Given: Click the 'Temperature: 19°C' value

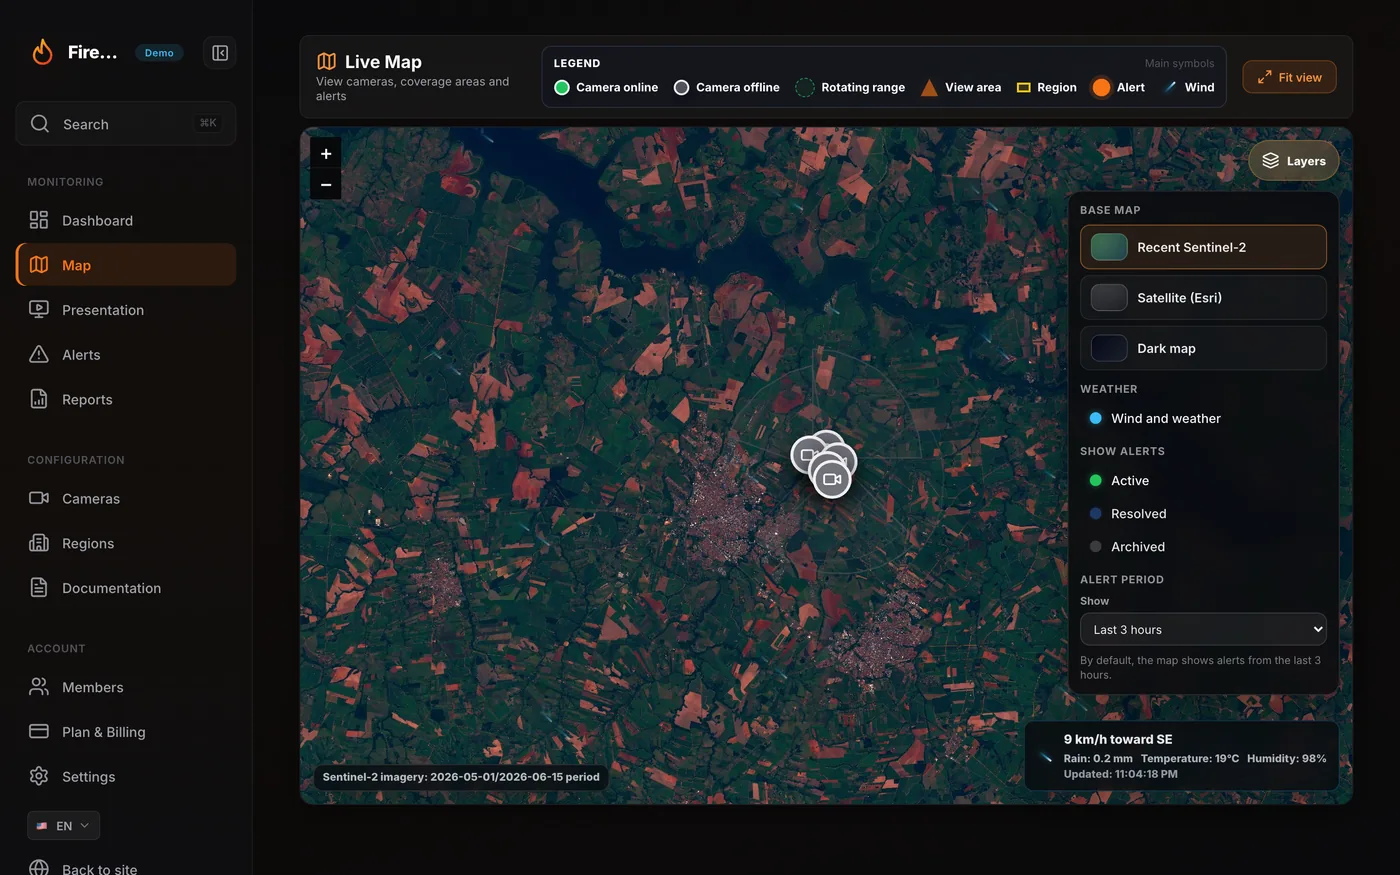Looking at the screenshot, I should [x=1190, y=758].
